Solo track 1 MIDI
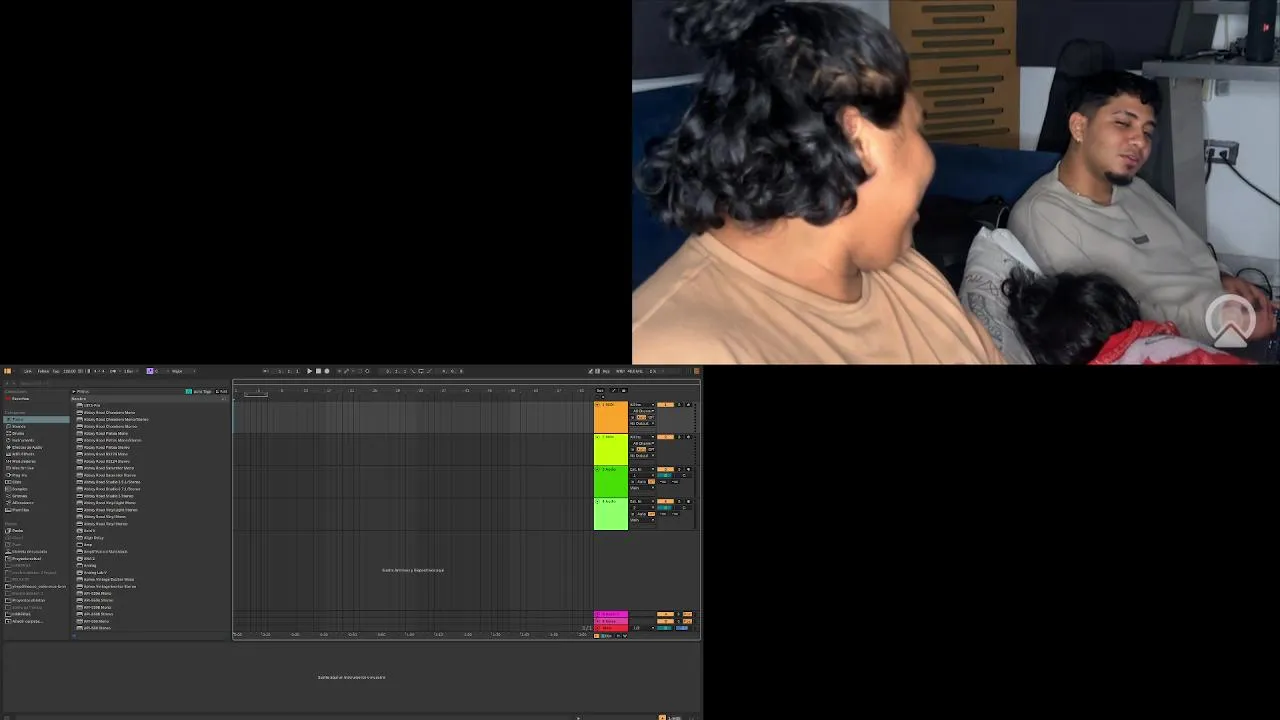 tap(679, 405)
